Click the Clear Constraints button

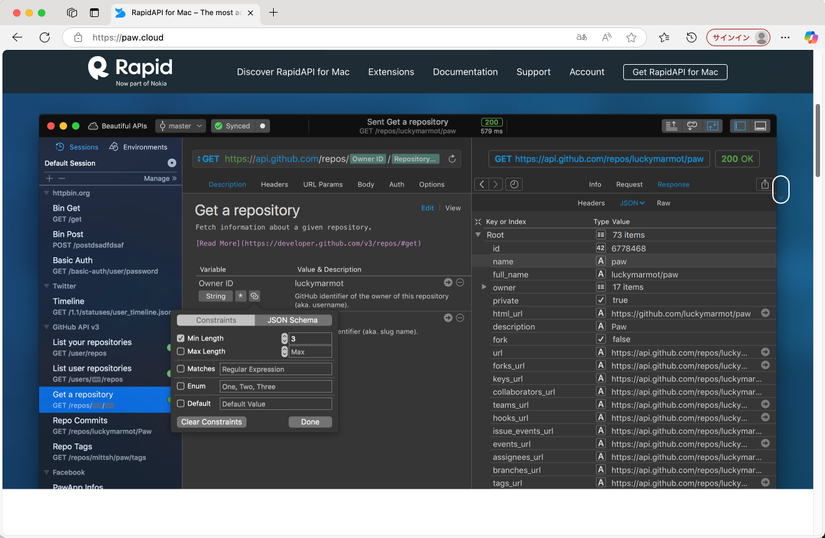(212, 422)
